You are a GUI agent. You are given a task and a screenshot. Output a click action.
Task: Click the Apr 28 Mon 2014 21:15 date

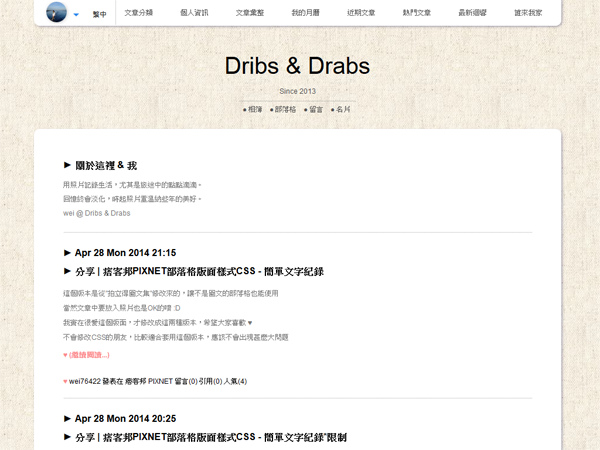pyautogui.click(x=126, y=253)
